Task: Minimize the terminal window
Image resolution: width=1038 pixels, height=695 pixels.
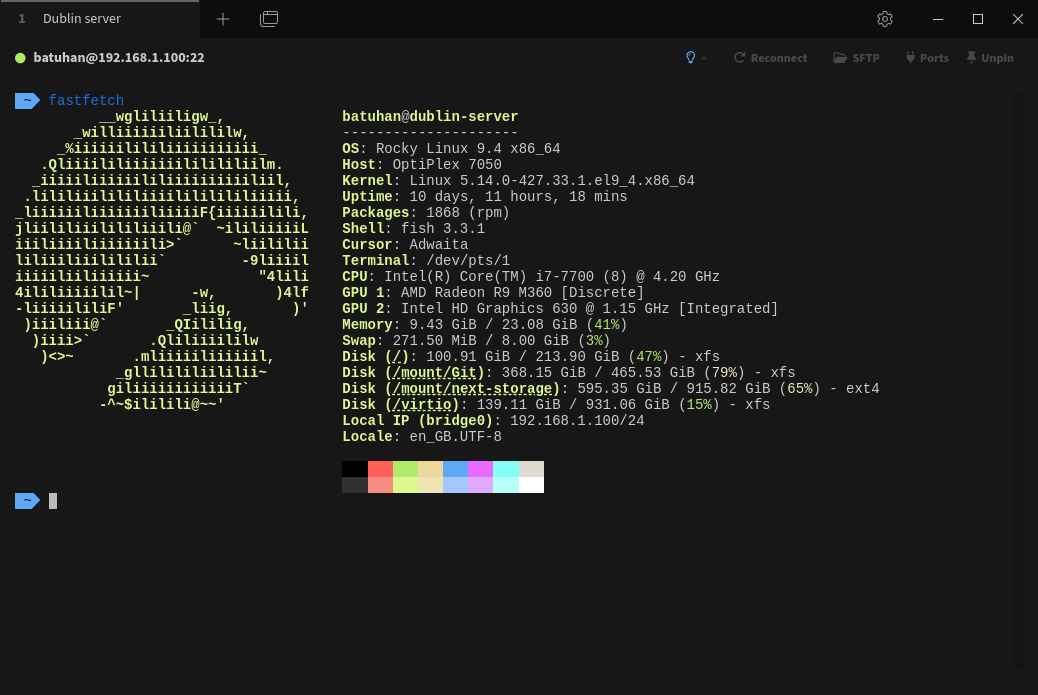Action: click(x=938, y=19)
